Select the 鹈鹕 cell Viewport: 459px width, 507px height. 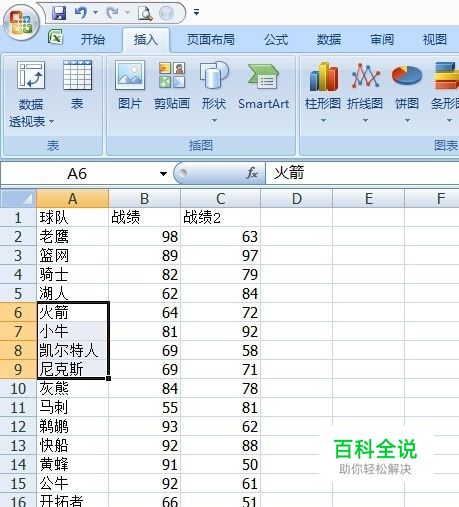[72, 427]
